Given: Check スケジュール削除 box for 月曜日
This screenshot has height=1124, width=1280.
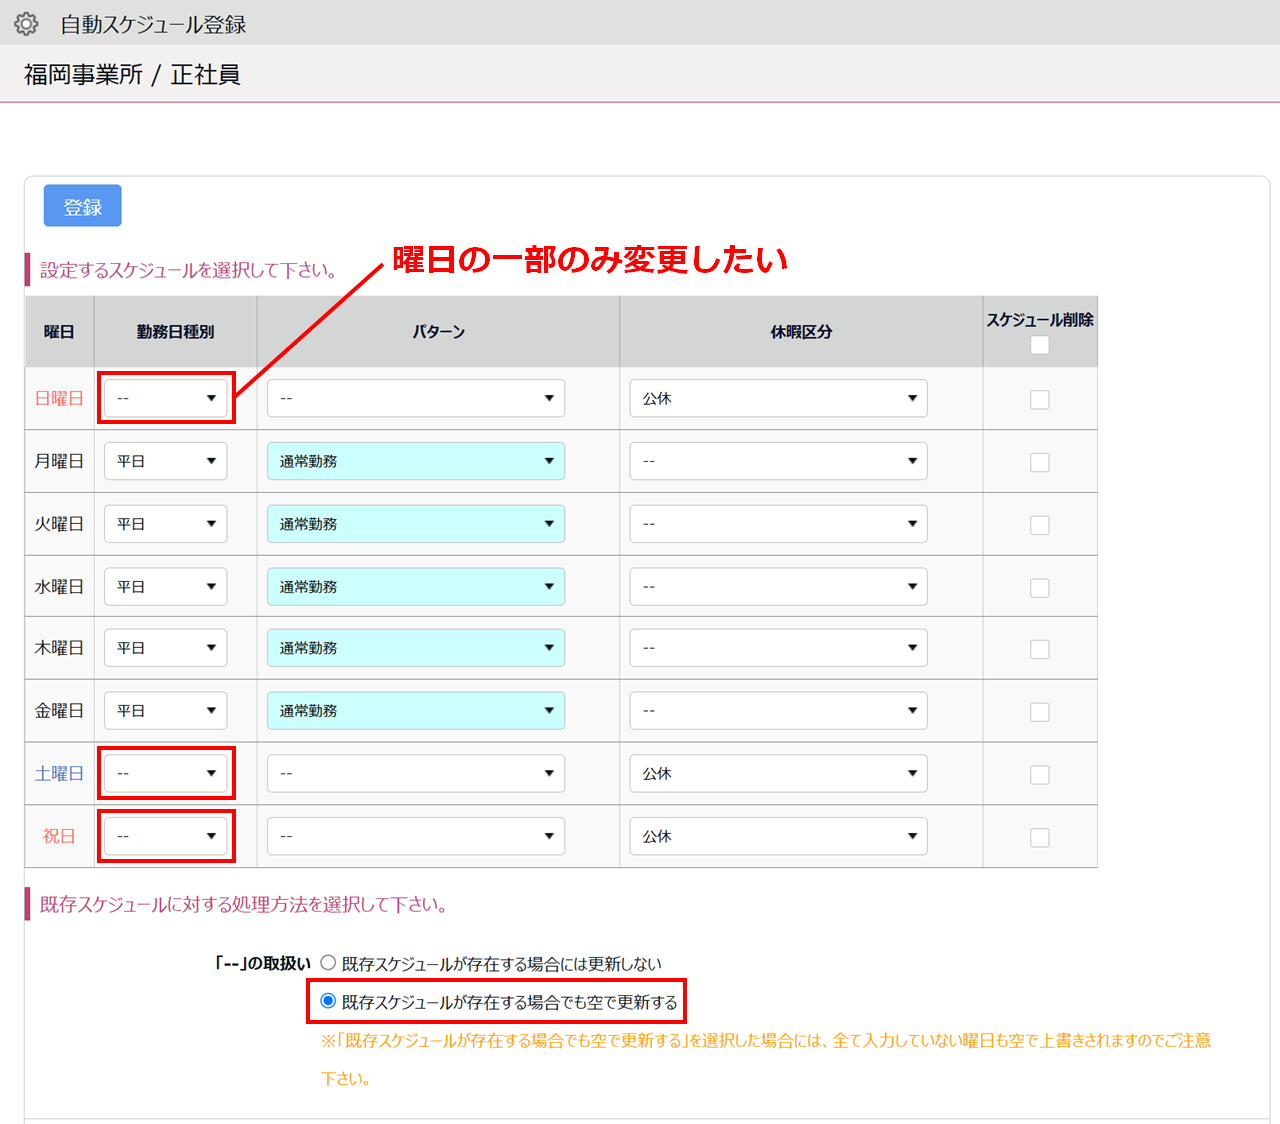Looking at the screenshot, I should click(1040, 463).
